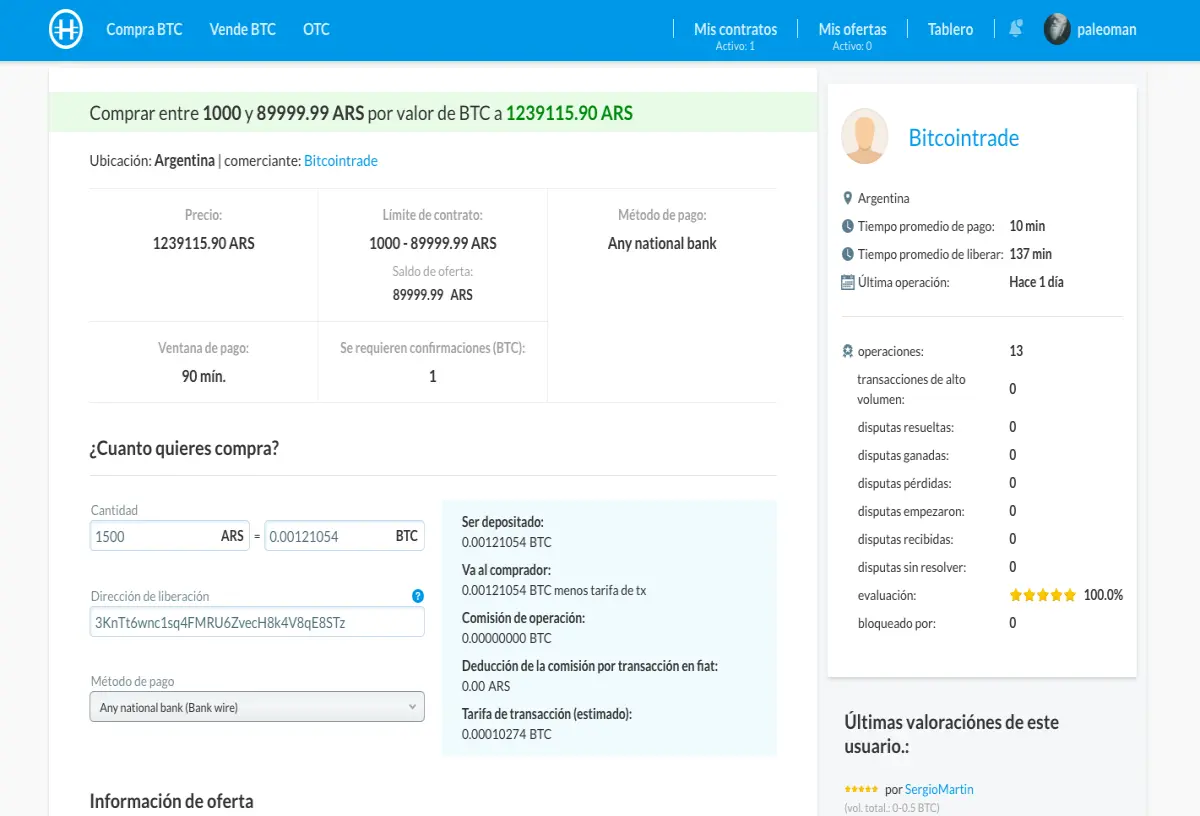
Task: Click the 100.0% evaluation value
Action: [x=1103, y=595]
